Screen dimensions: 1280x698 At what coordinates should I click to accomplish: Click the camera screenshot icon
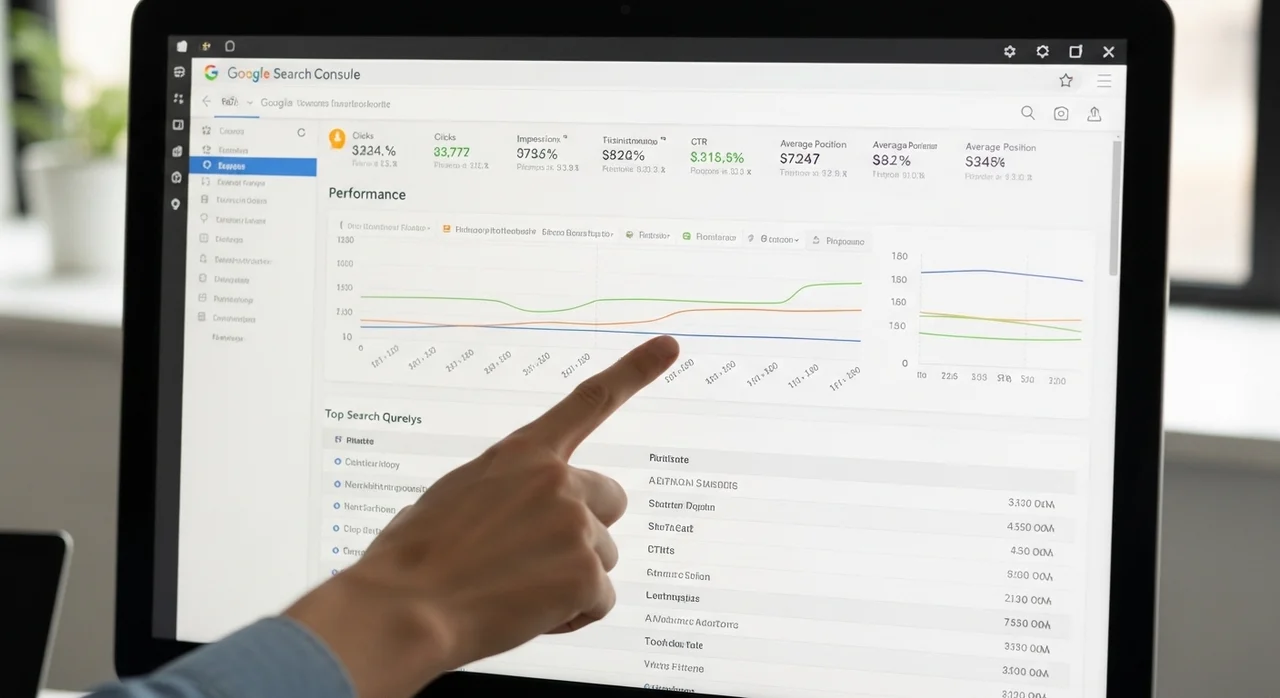click(x=1061, y=114)
